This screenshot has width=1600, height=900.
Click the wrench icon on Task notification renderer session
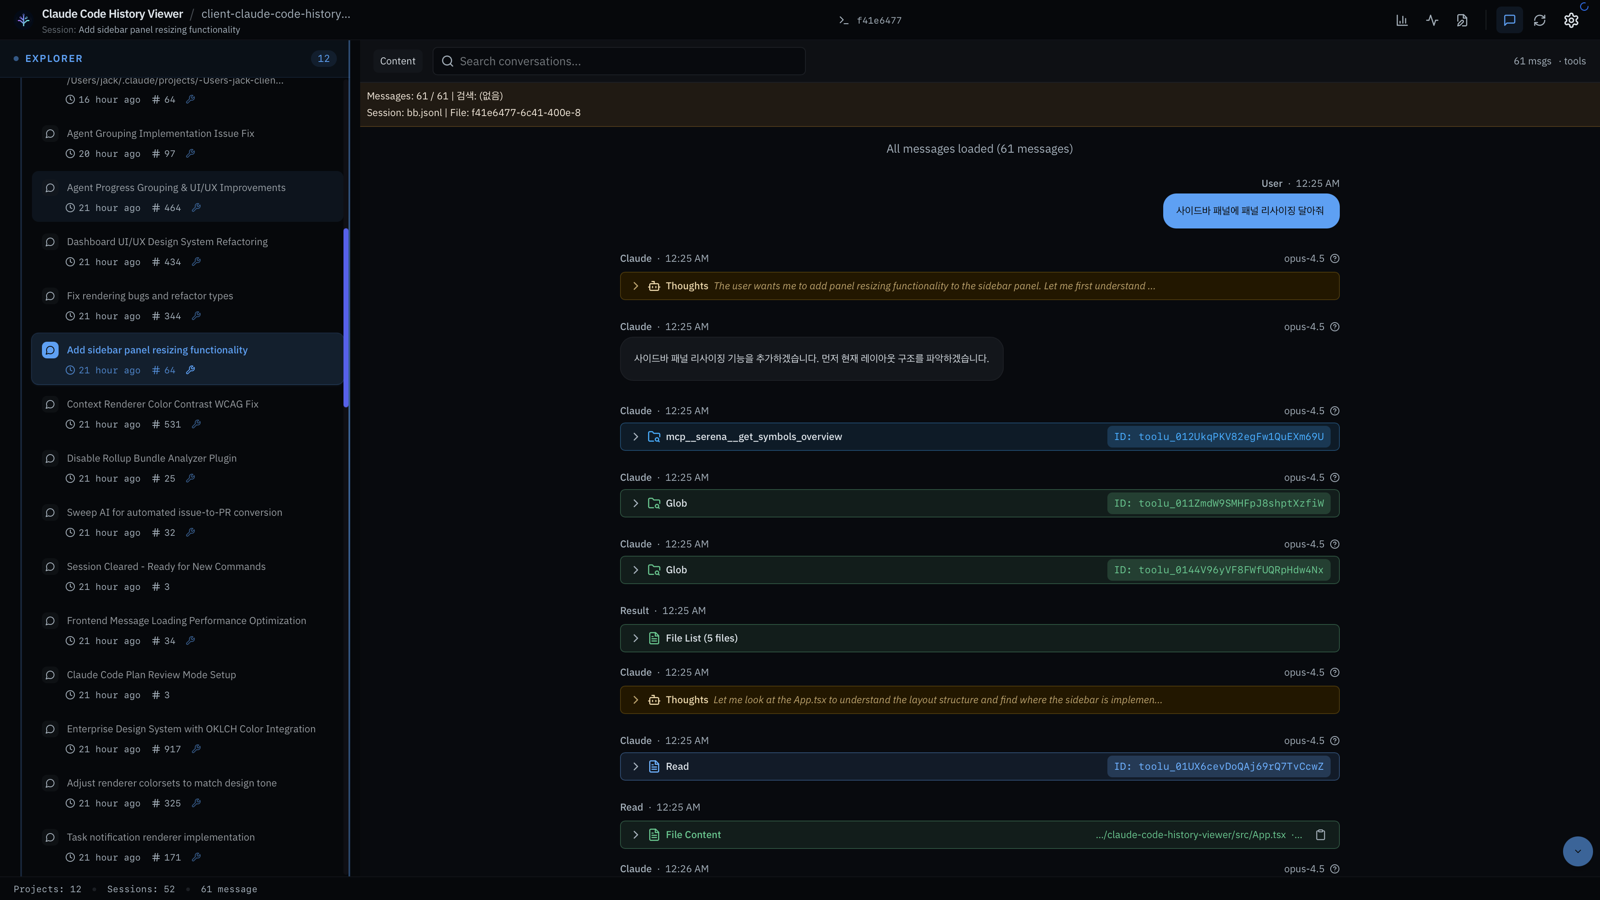coord(196,857)
